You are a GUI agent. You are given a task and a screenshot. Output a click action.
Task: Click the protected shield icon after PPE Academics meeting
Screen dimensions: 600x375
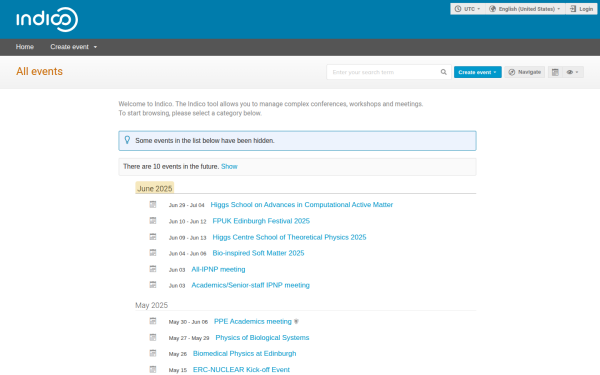tap(296, 322)
